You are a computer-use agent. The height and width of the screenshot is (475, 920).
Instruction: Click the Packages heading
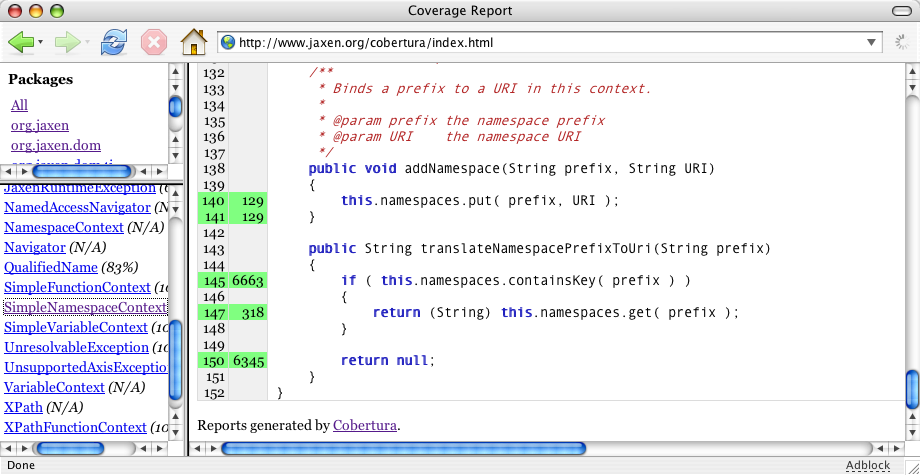[40, 79]
